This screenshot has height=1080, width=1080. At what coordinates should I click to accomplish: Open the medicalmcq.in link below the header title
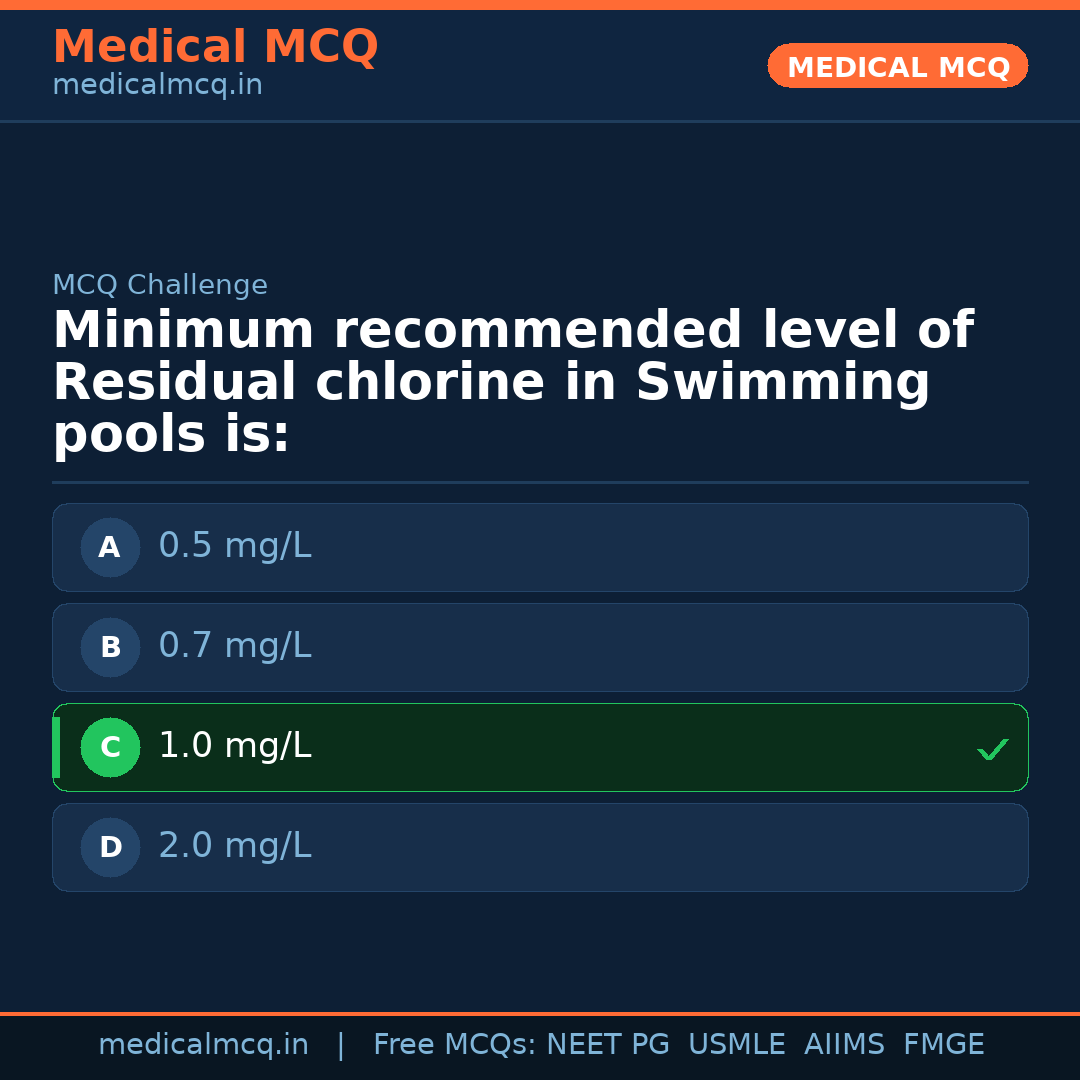[157, 85]
